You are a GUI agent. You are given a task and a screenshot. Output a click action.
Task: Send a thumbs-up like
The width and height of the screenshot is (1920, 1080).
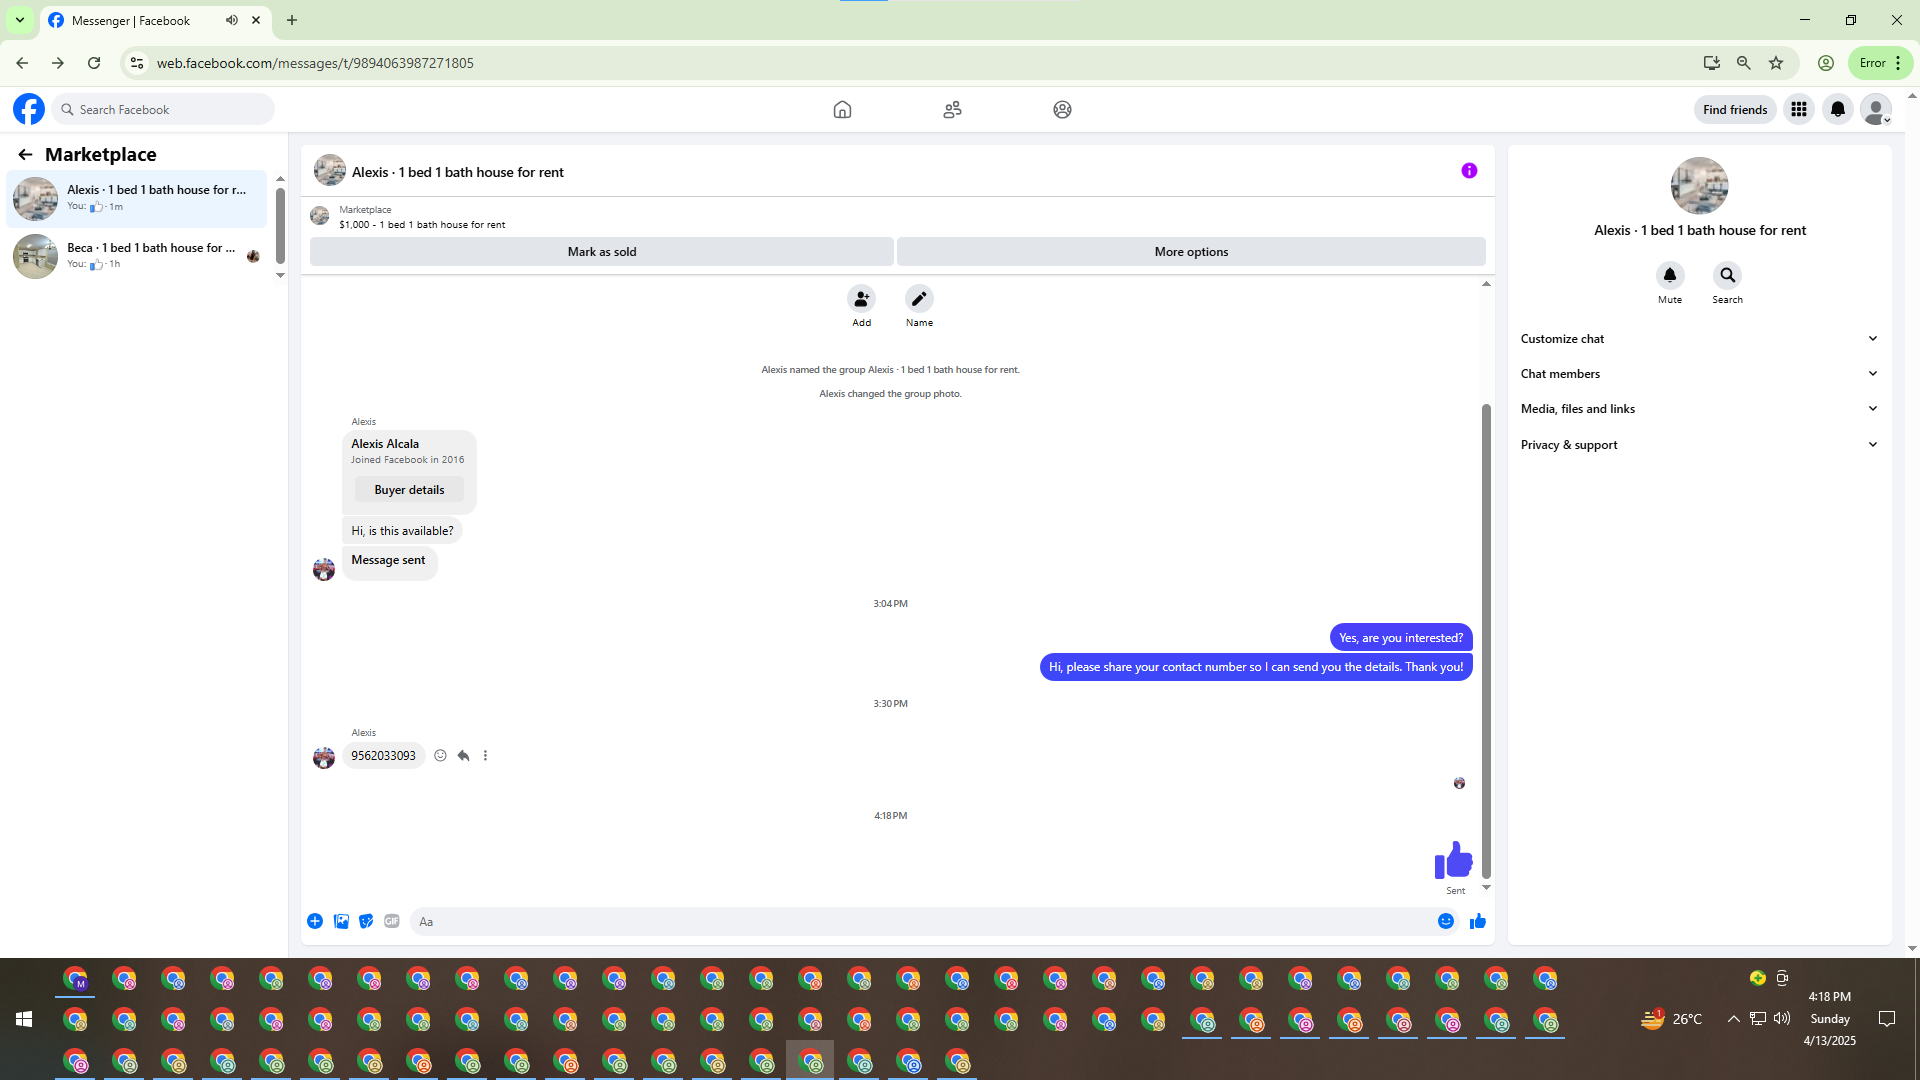[1478, 921]
